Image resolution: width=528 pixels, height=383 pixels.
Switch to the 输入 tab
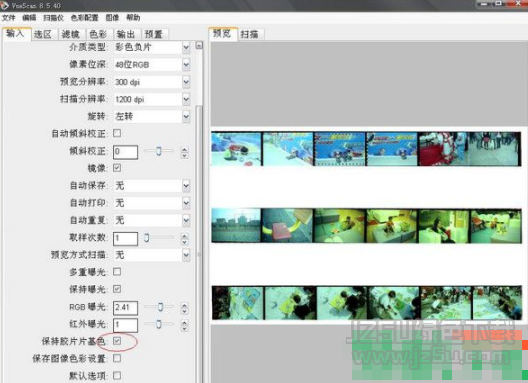pos(16,34)
